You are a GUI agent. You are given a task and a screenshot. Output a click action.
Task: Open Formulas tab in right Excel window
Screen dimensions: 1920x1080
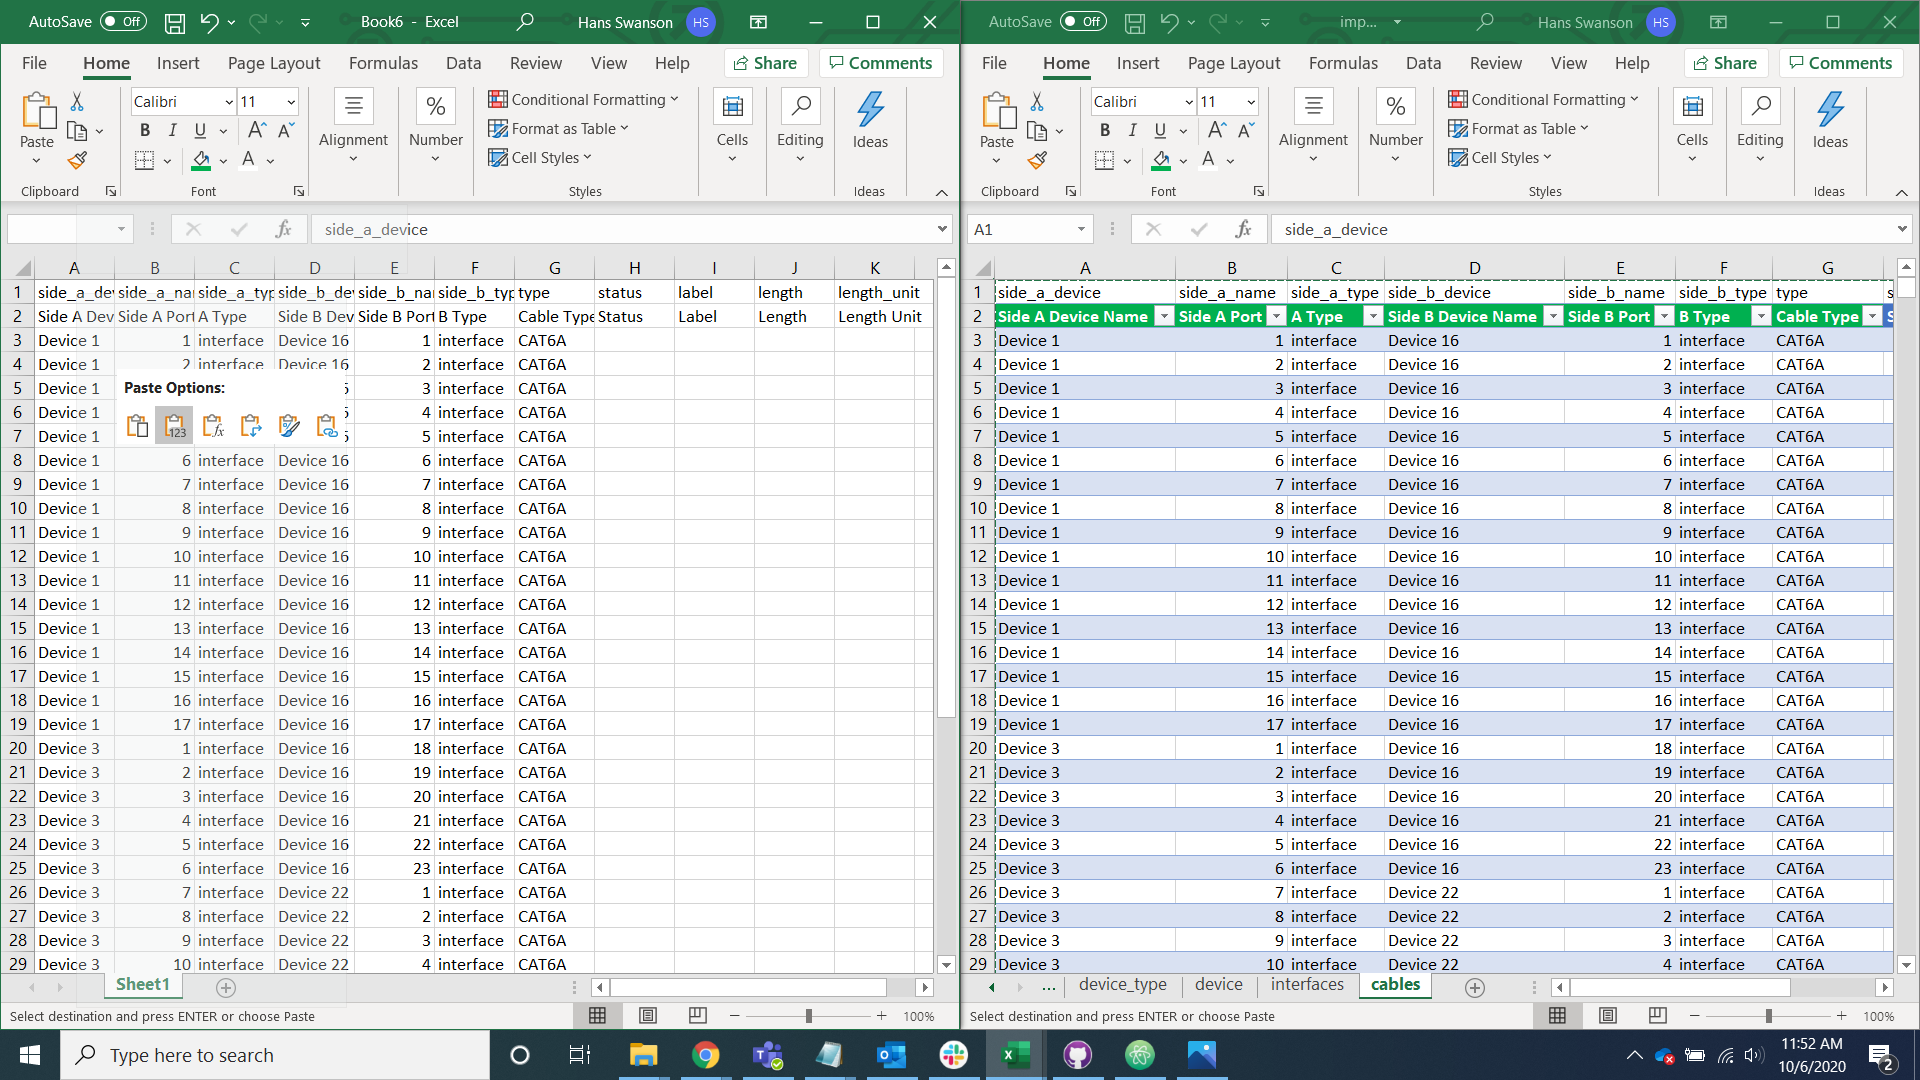tap(1343, 63)
